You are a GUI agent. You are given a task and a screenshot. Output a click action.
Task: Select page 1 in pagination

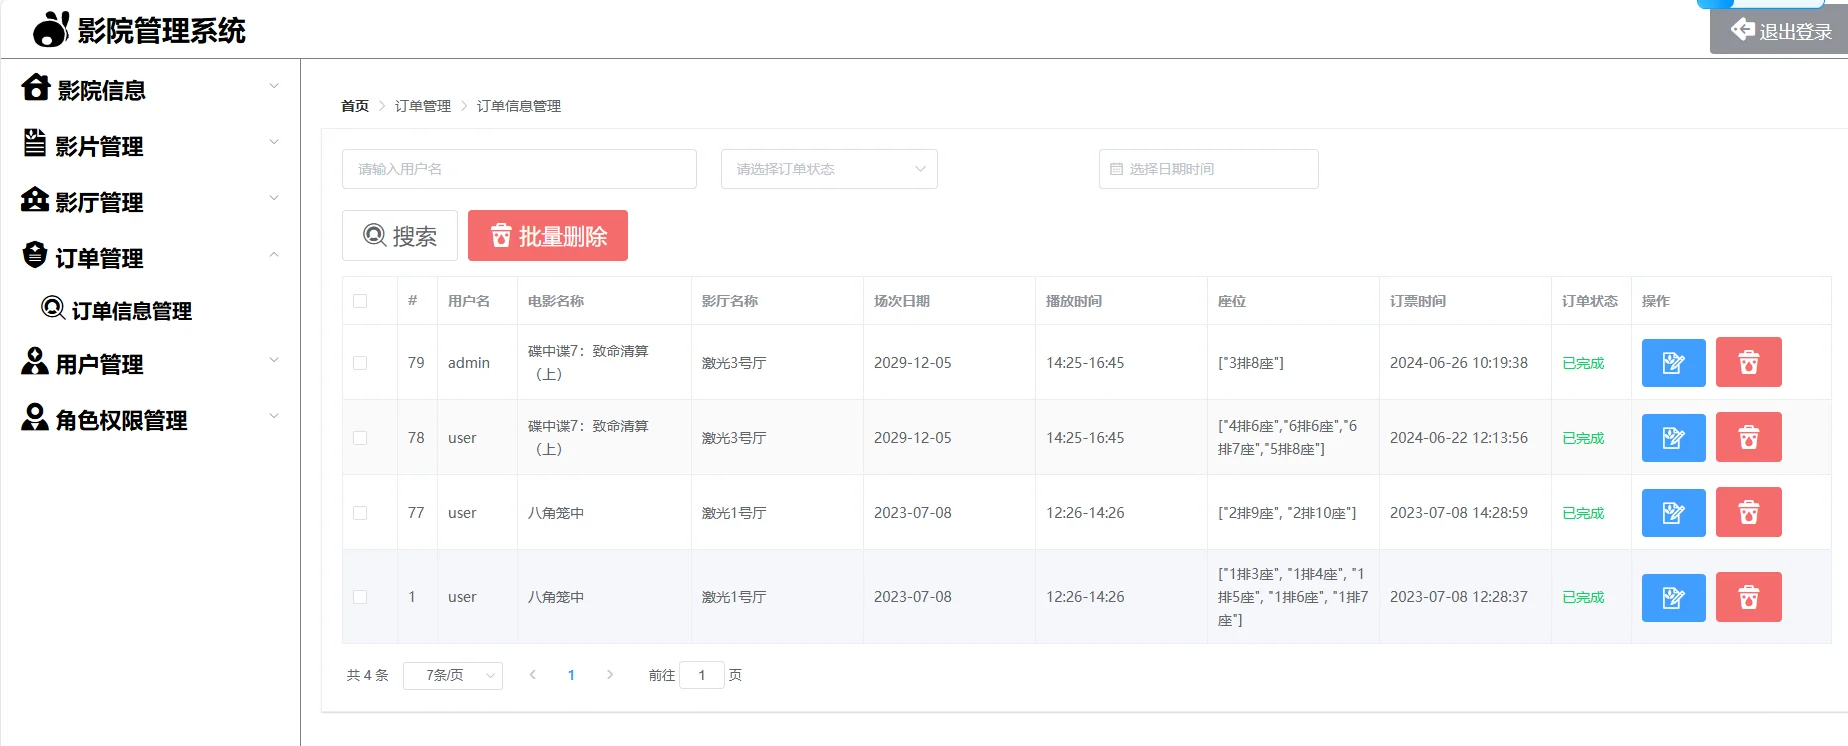pos(571,675)
